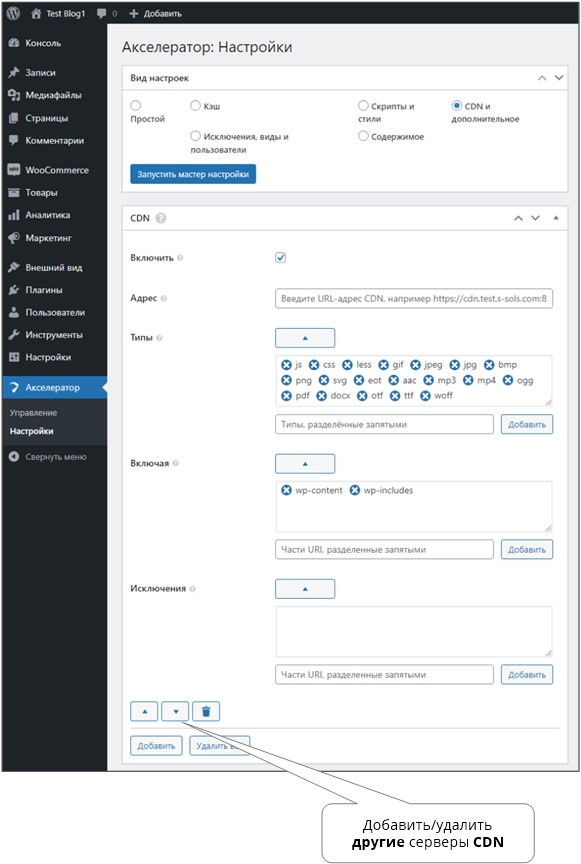This screenshot has width=581, height=864.
Task: Click the comments bubble in admin bar
Action: (101, 13)
